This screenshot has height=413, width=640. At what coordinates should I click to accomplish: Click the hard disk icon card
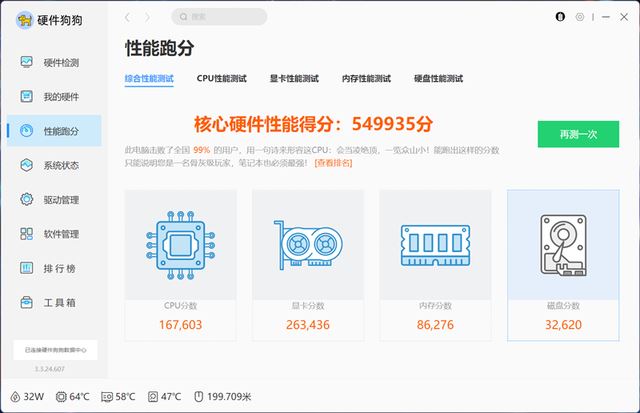pyautogui.click(x=563, y=245)
